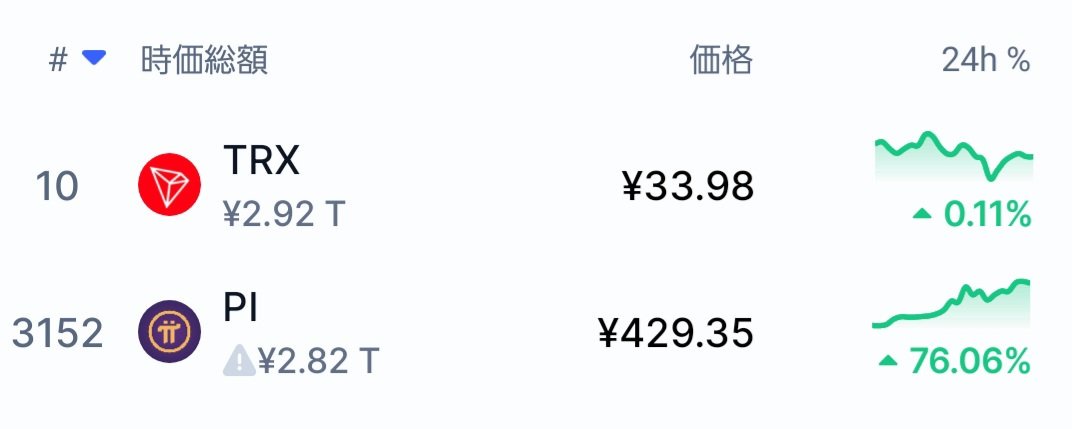Click the blue sort arrow next to #
Image resolution: width=1072 pixels, height=429 pixels.
pyautogui.click(x=94, y=58)
